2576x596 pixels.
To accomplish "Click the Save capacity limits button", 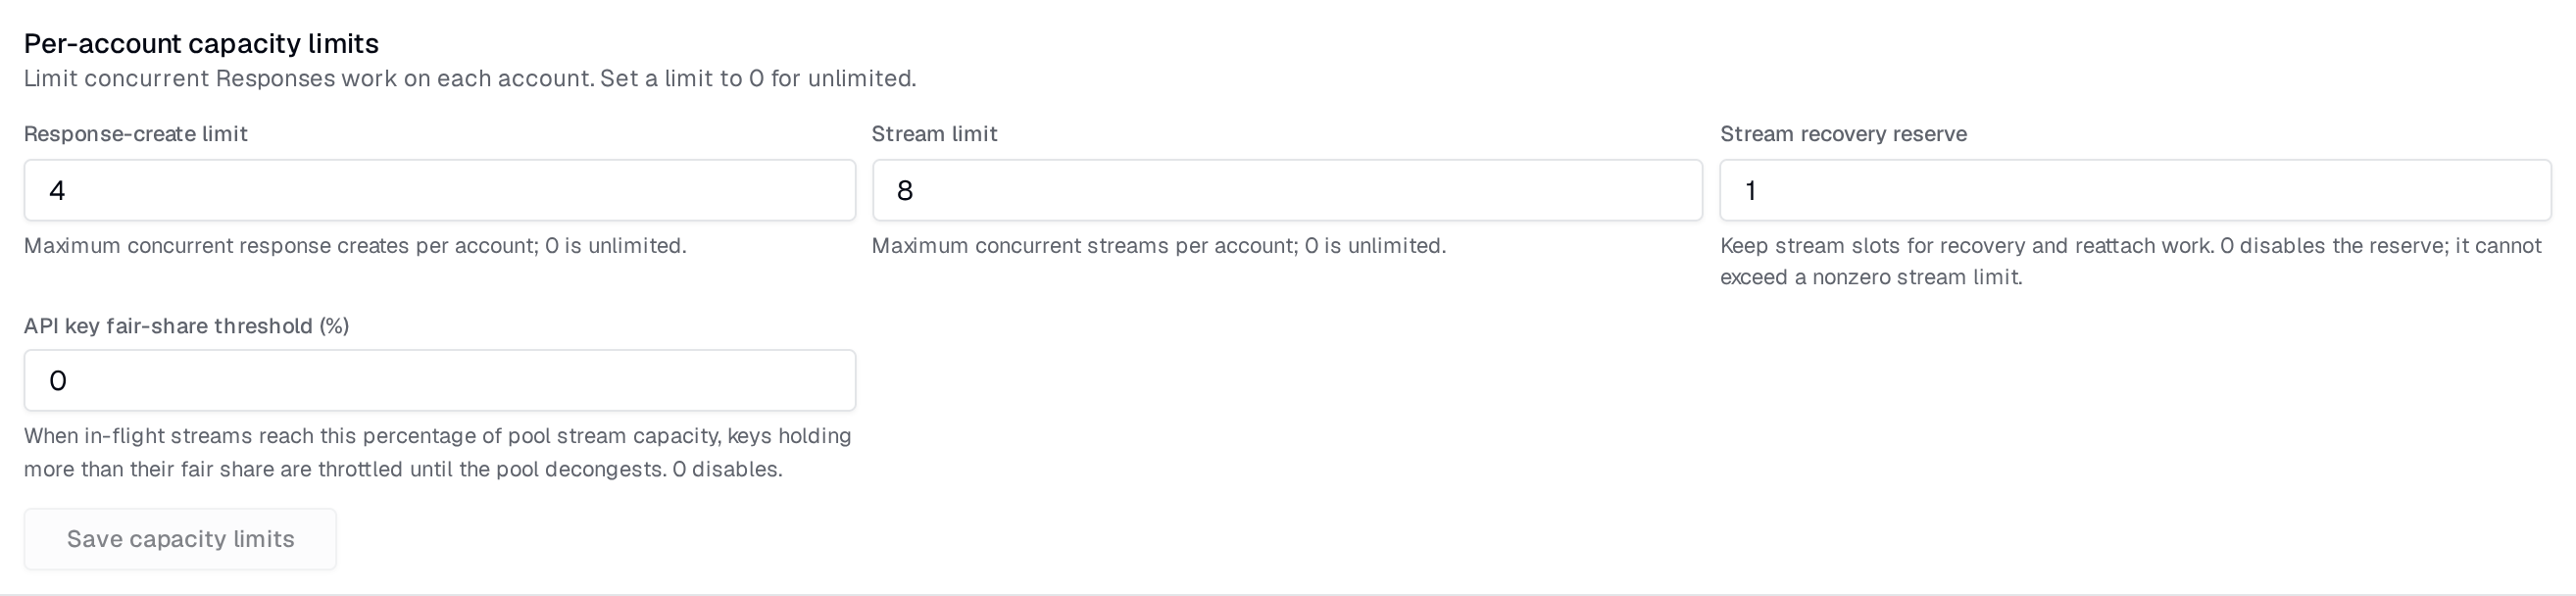I will pyautogui.click(x=180, y=539).
